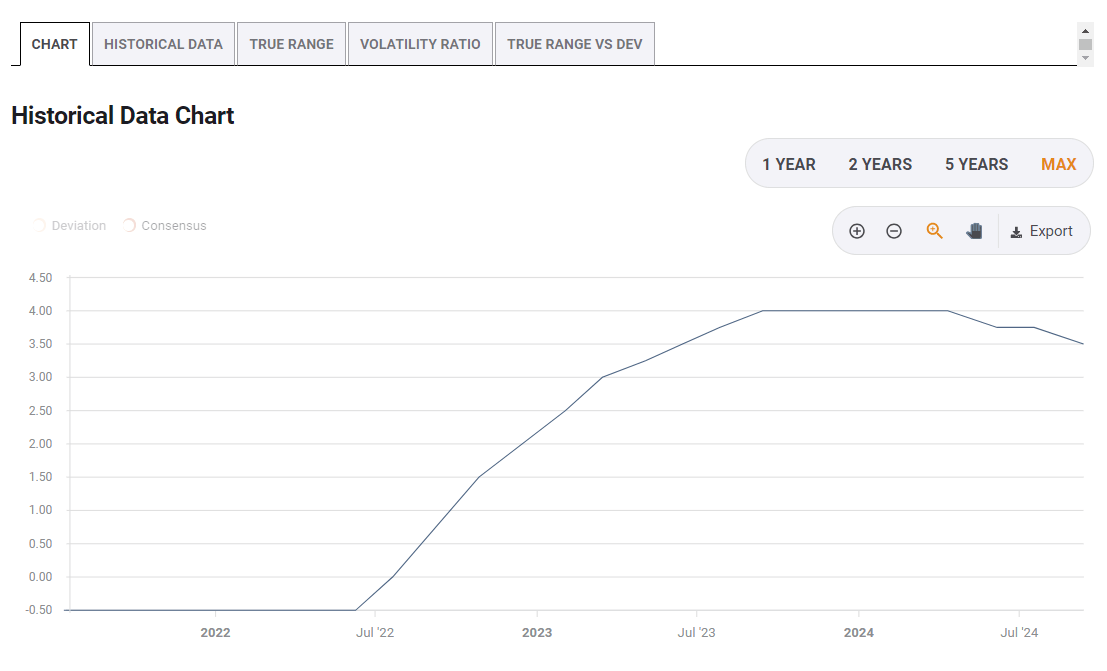
Task: Click the Chart tab
Action: pyautogui.click(x=55, y=44)
